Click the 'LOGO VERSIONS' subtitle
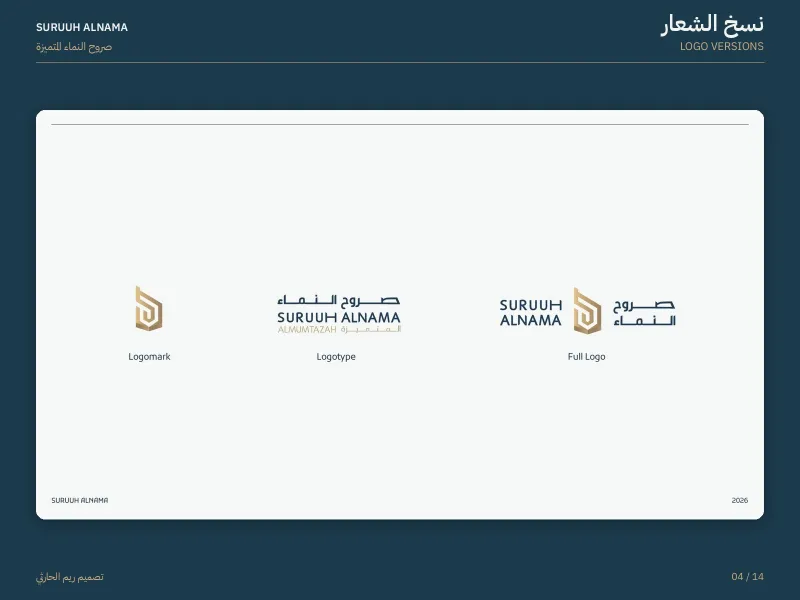Viewport: 800px width, 600px height. [x=721, y=46]
